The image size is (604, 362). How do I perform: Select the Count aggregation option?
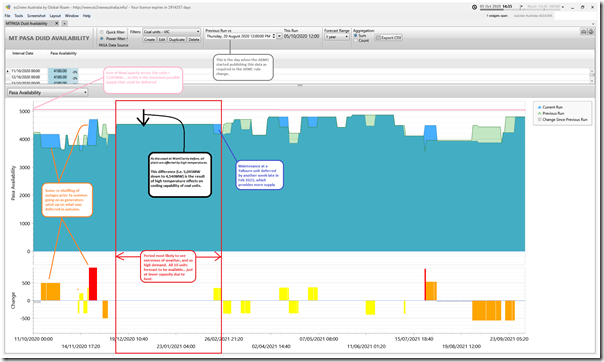(356, 40)
